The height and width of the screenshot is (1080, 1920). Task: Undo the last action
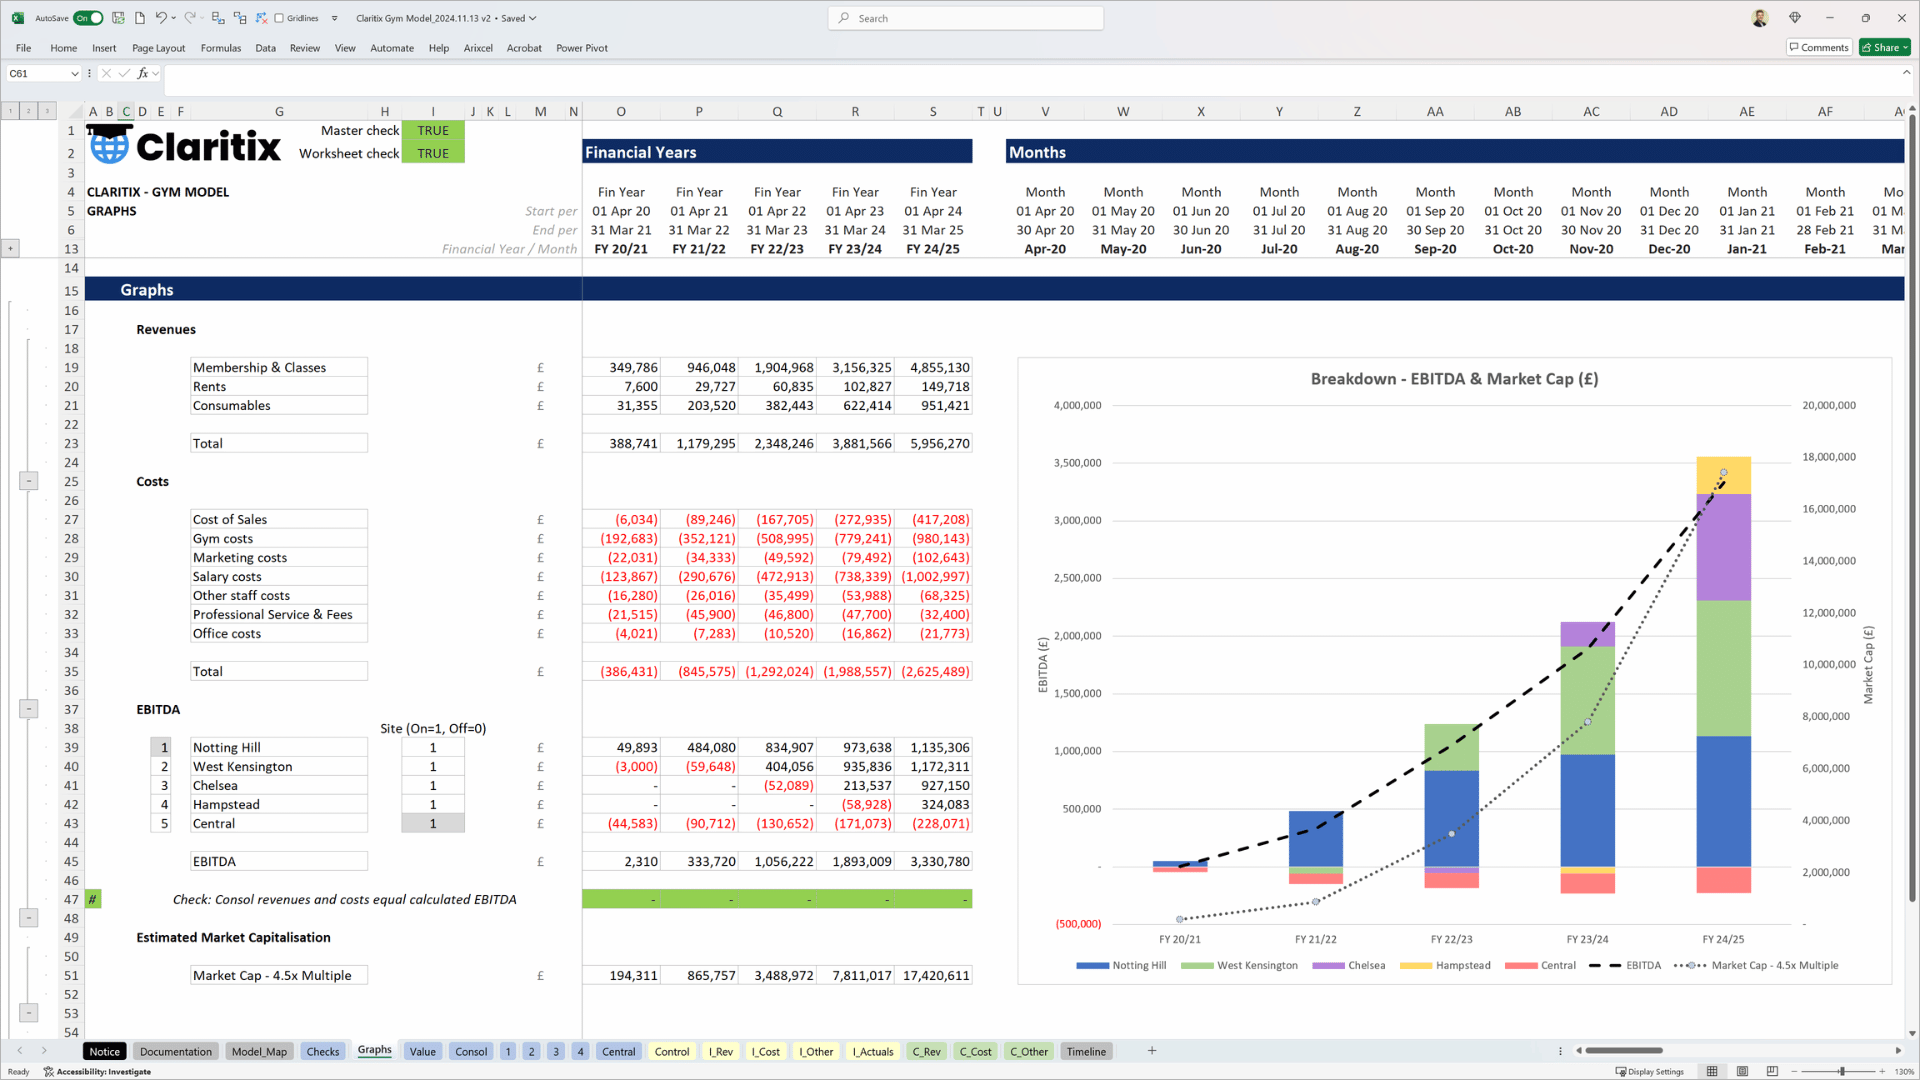pyautogui.click(x=160, y=18)
